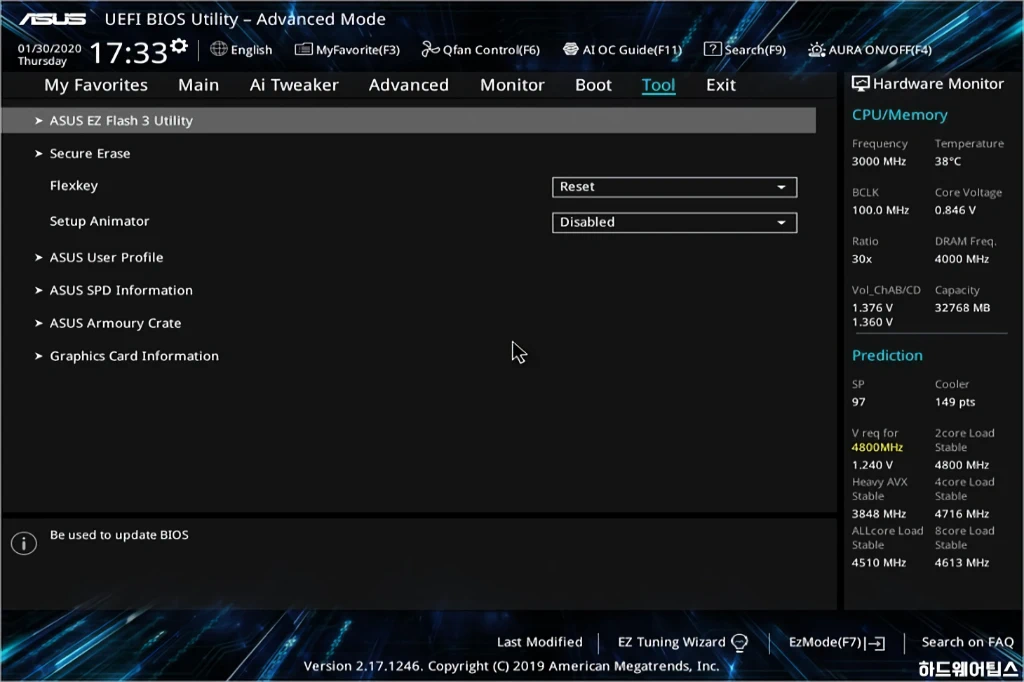1024x682 pixels.
Task: Expand ASUS Armoury Crate
Action: [116, 323]
